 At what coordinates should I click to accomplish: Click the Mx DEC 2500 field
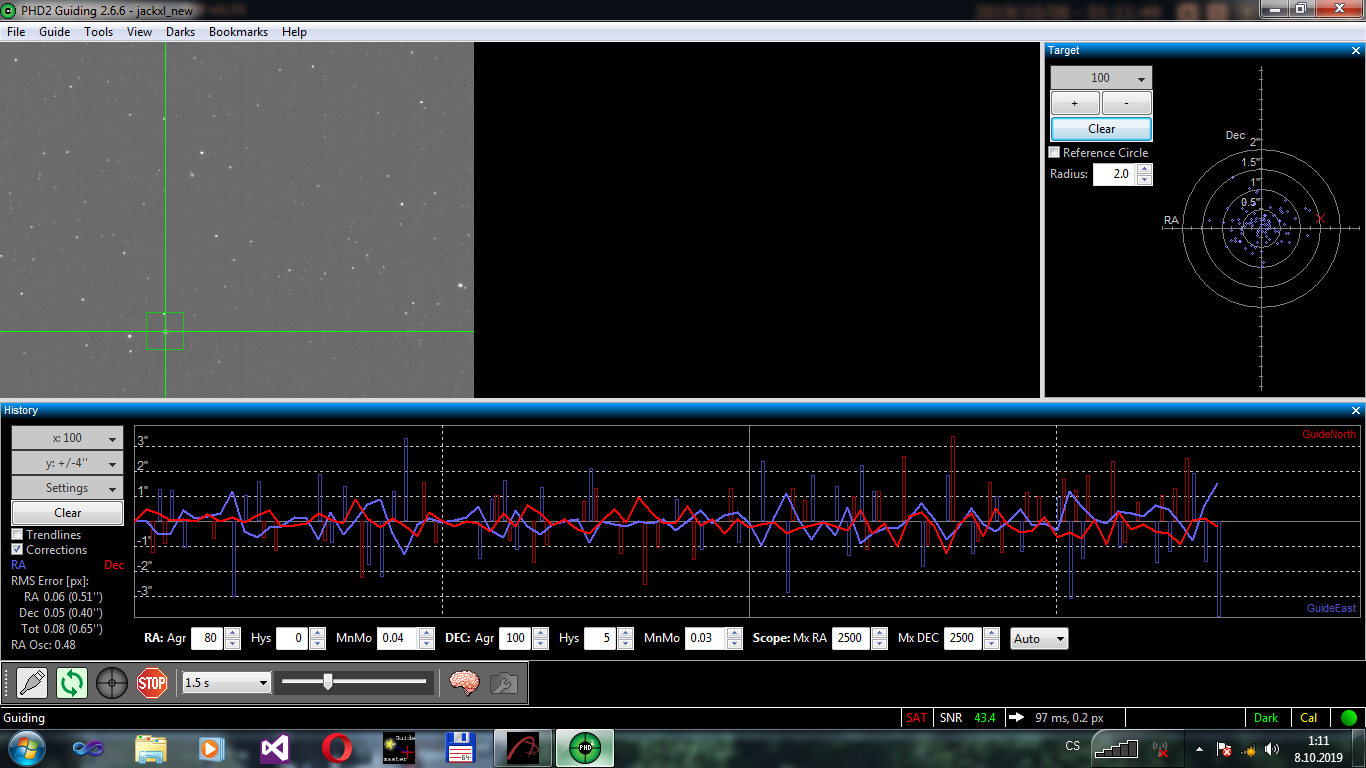963,638
